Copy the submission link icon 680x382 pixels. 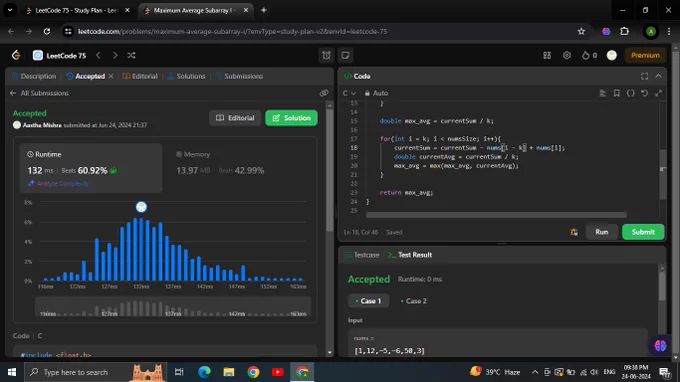tap(324, 93)
